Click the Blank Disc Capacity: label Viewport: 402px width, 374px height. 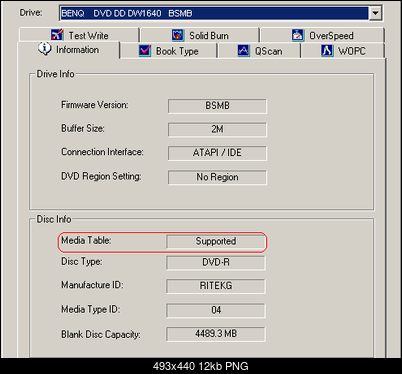coord(100,334)
